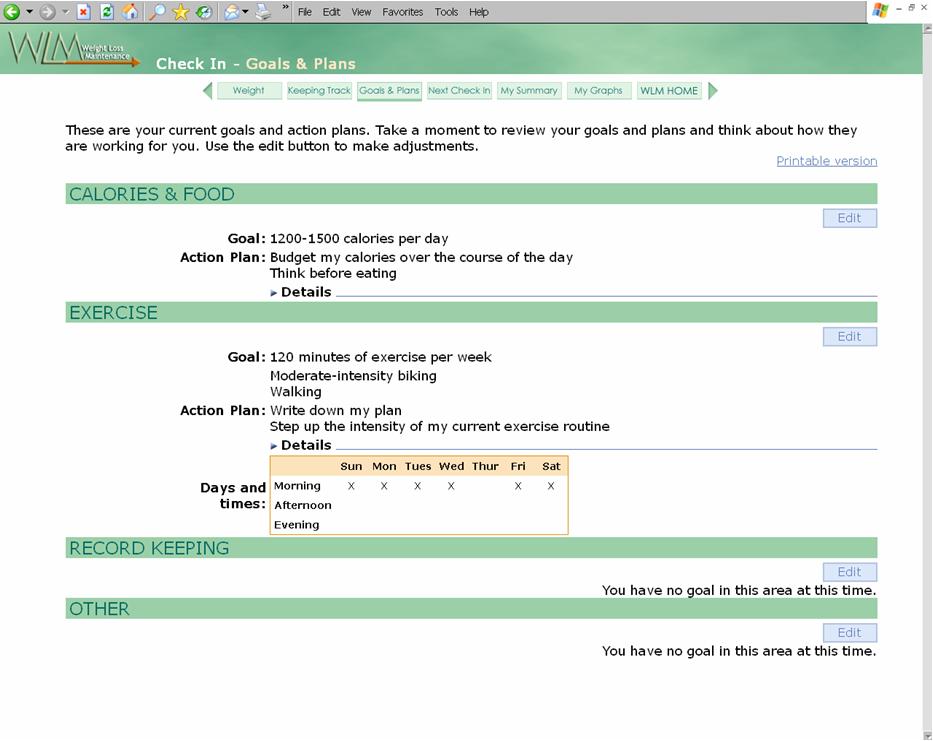Open Search using the magnifier icon
Screen dimensions: 933x741
[158, 12]
